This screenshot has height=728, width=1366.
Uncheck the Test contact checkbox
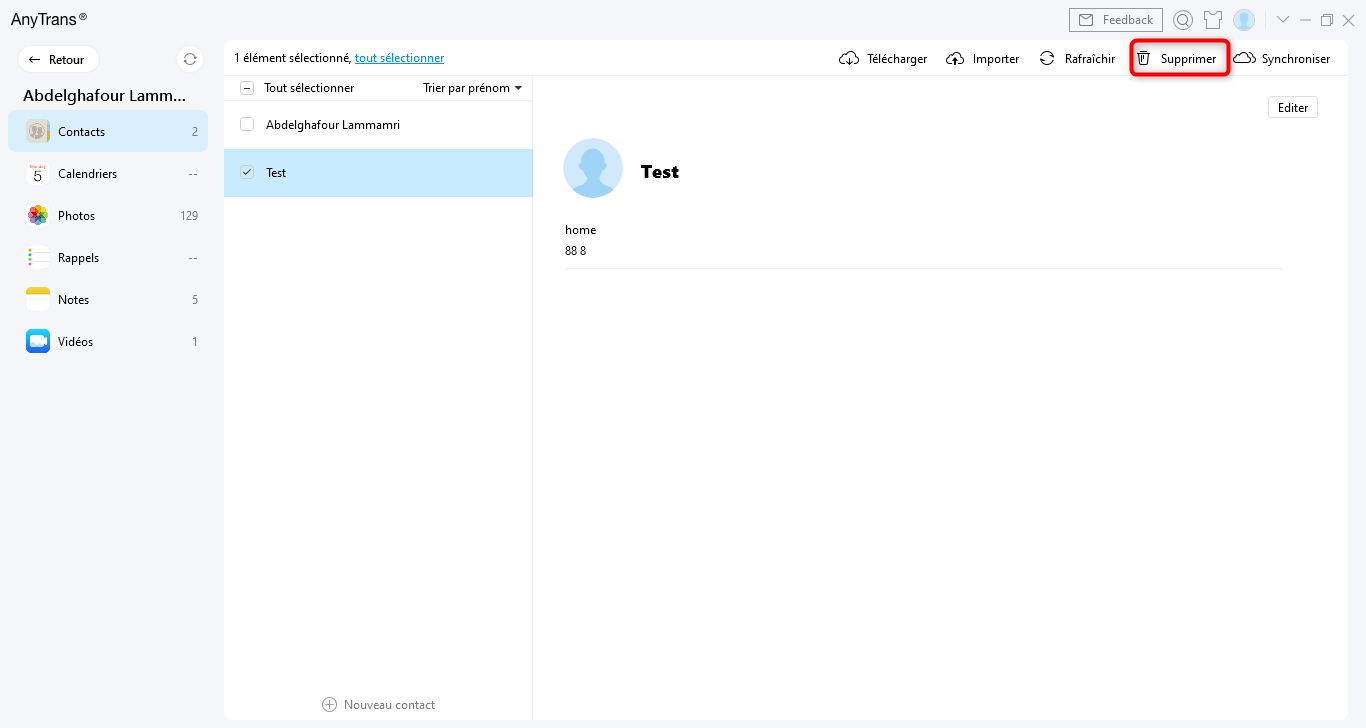[x=247, y=173]
